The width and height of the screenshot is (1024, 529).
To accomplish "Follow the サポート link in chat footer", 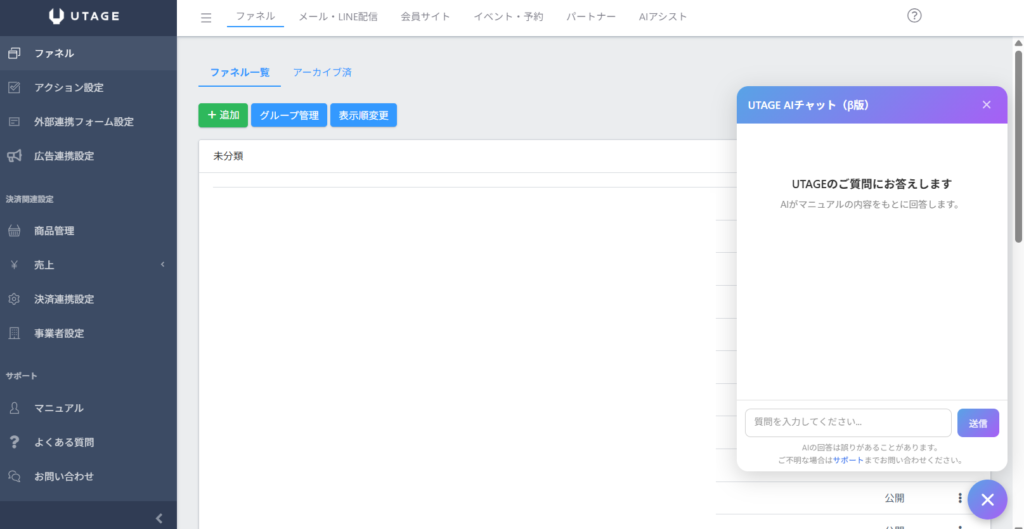I will point(847,460).
